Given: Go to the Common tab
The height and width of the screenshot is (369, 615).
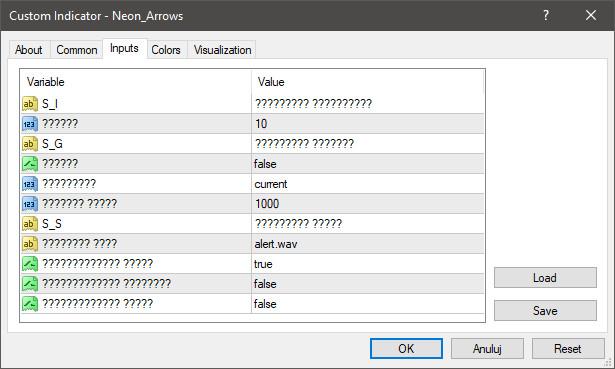Looking at the screenshot, I should tap(76, 50).
